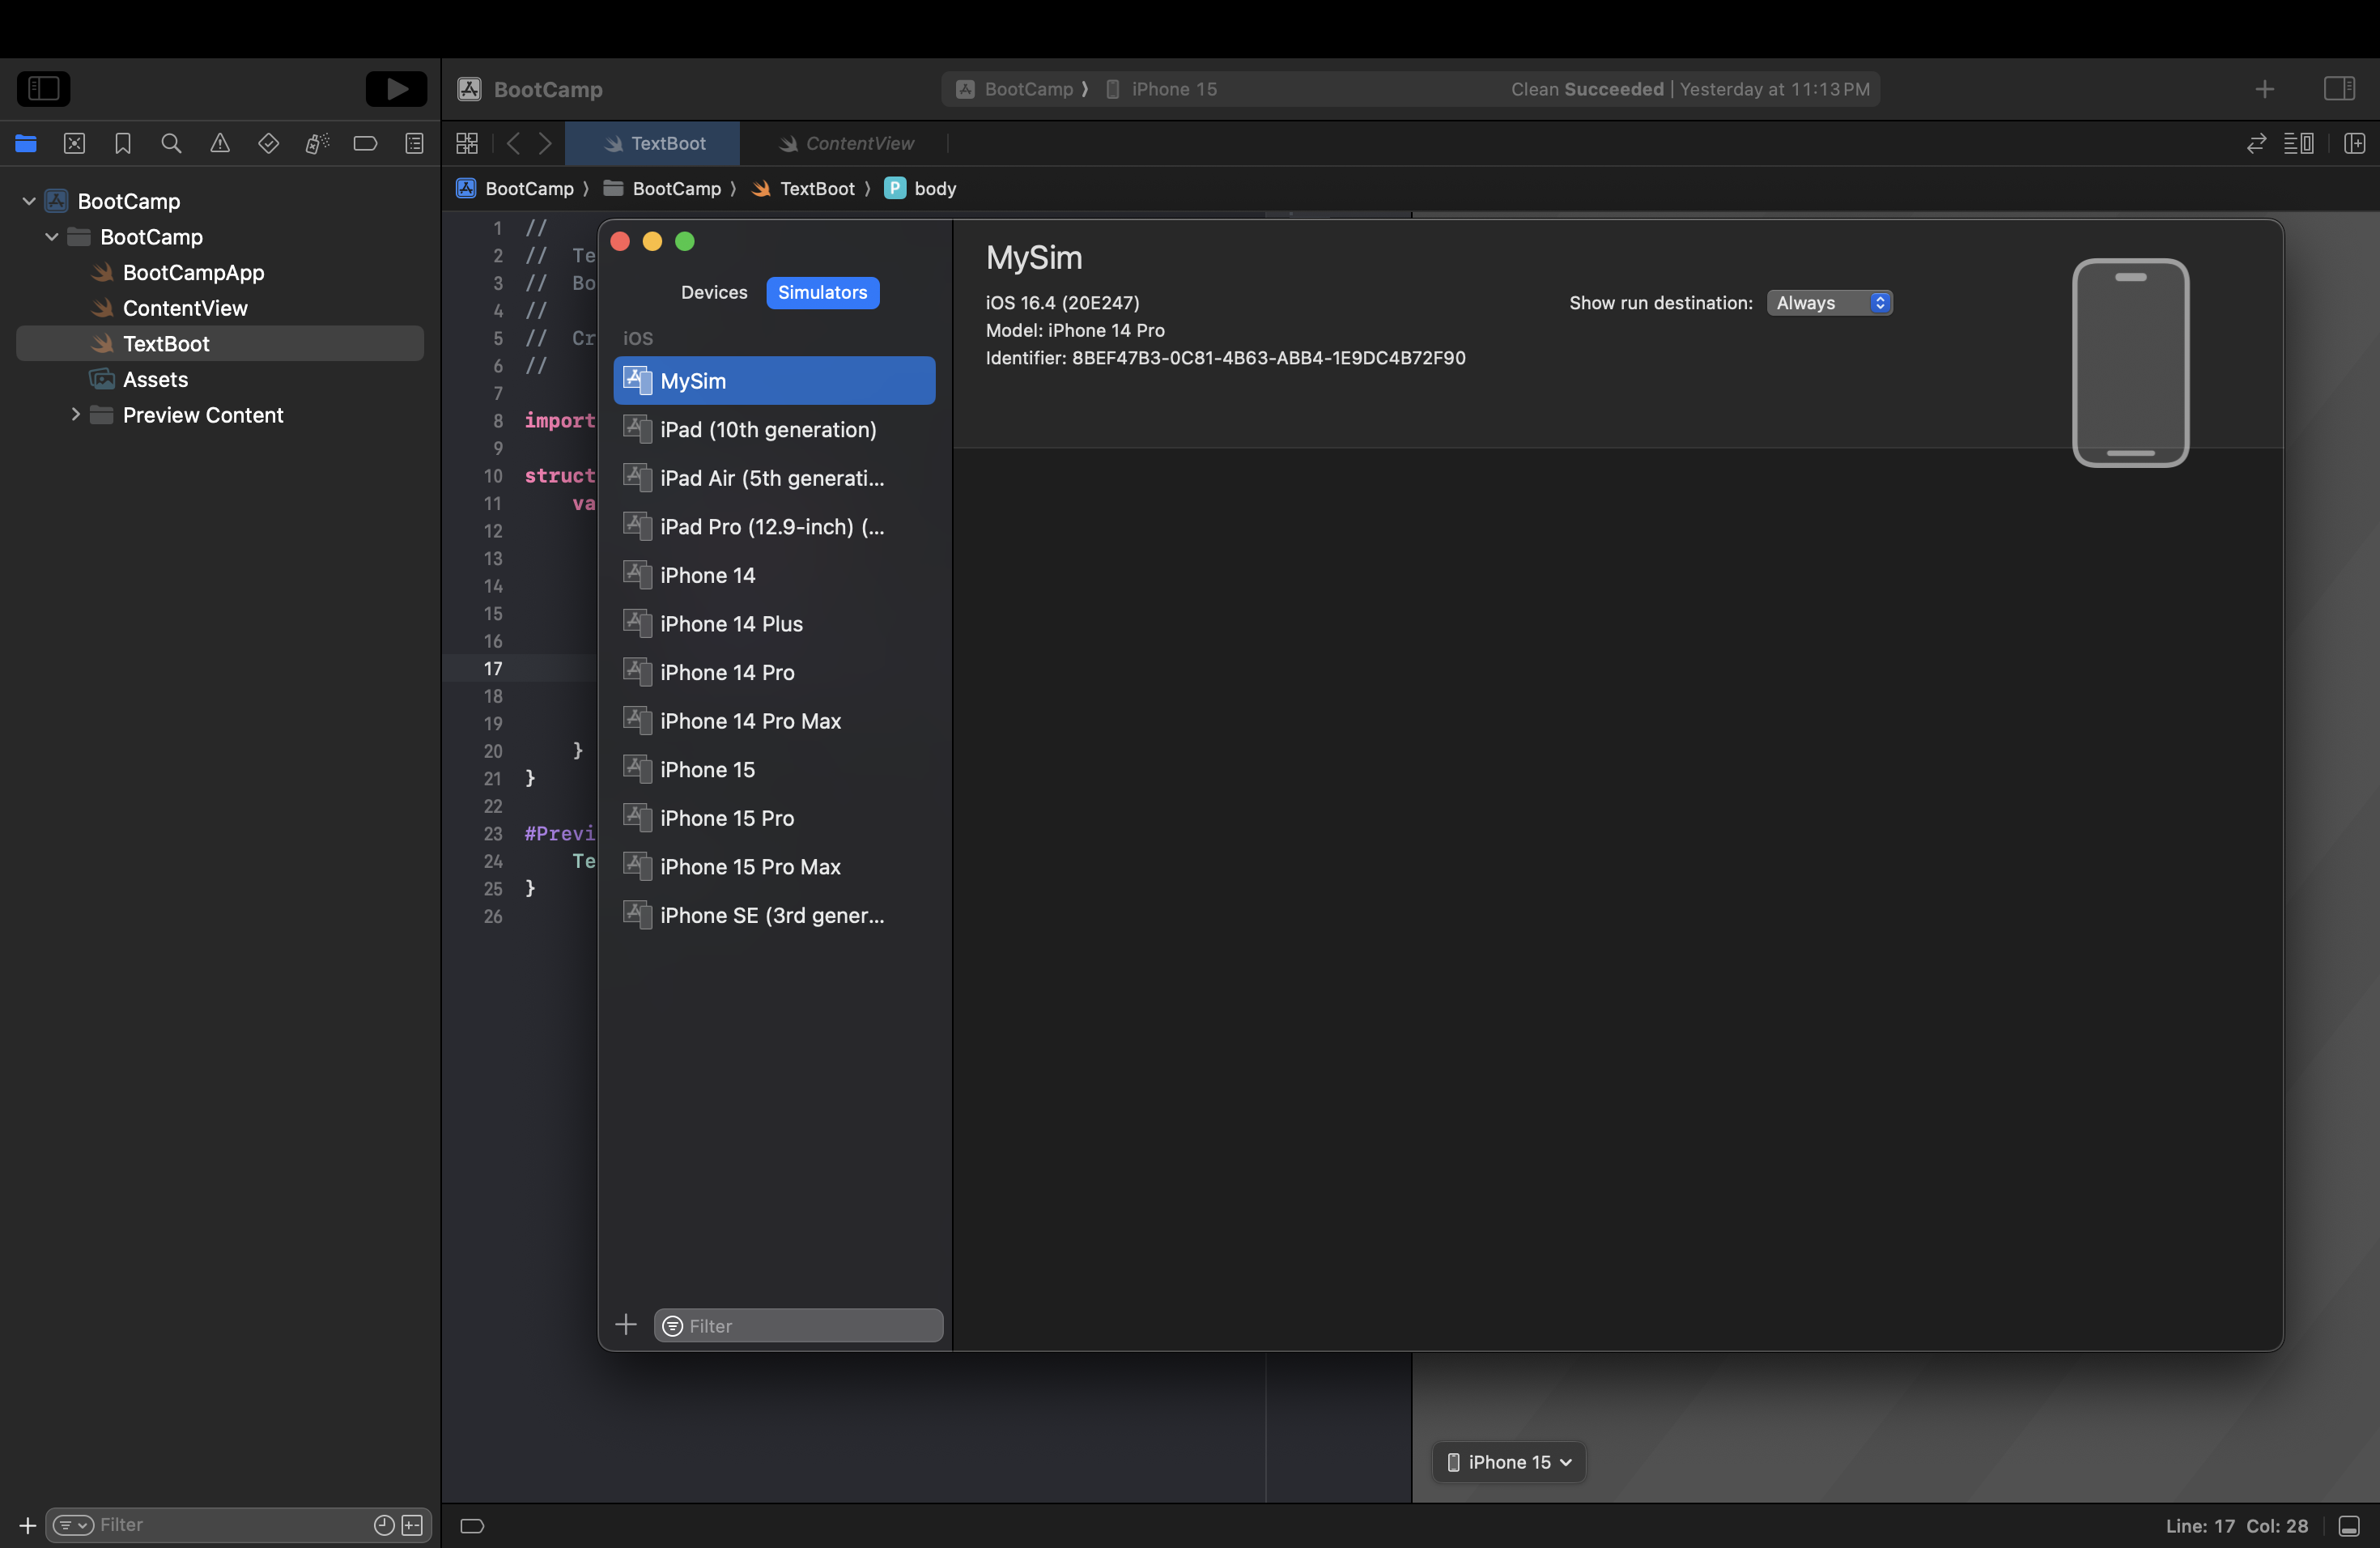Switch to the Devices tab
Screen dimensions: 2380x1548
[x=714, y=293]
